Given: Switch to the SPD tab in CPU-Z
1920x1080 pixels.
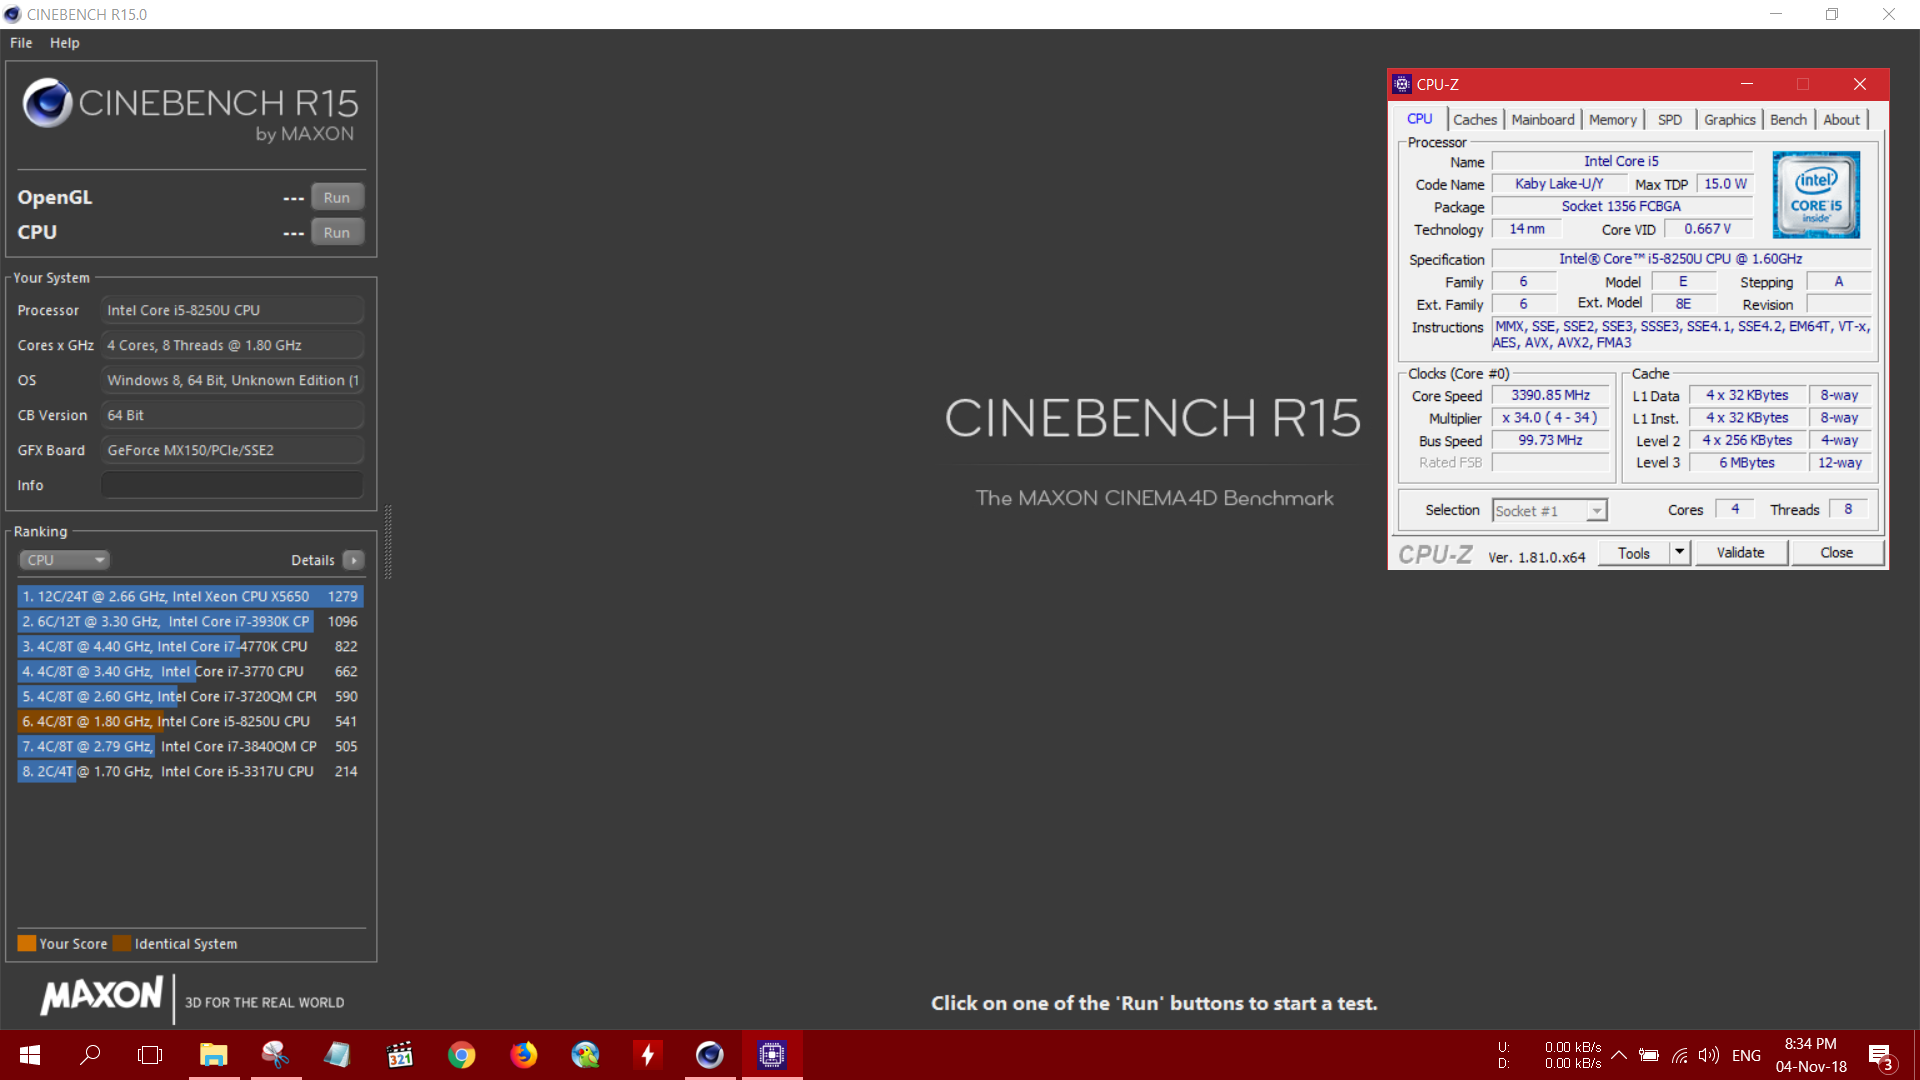Looking at the screenshot, I should [x=1669, y=120].
